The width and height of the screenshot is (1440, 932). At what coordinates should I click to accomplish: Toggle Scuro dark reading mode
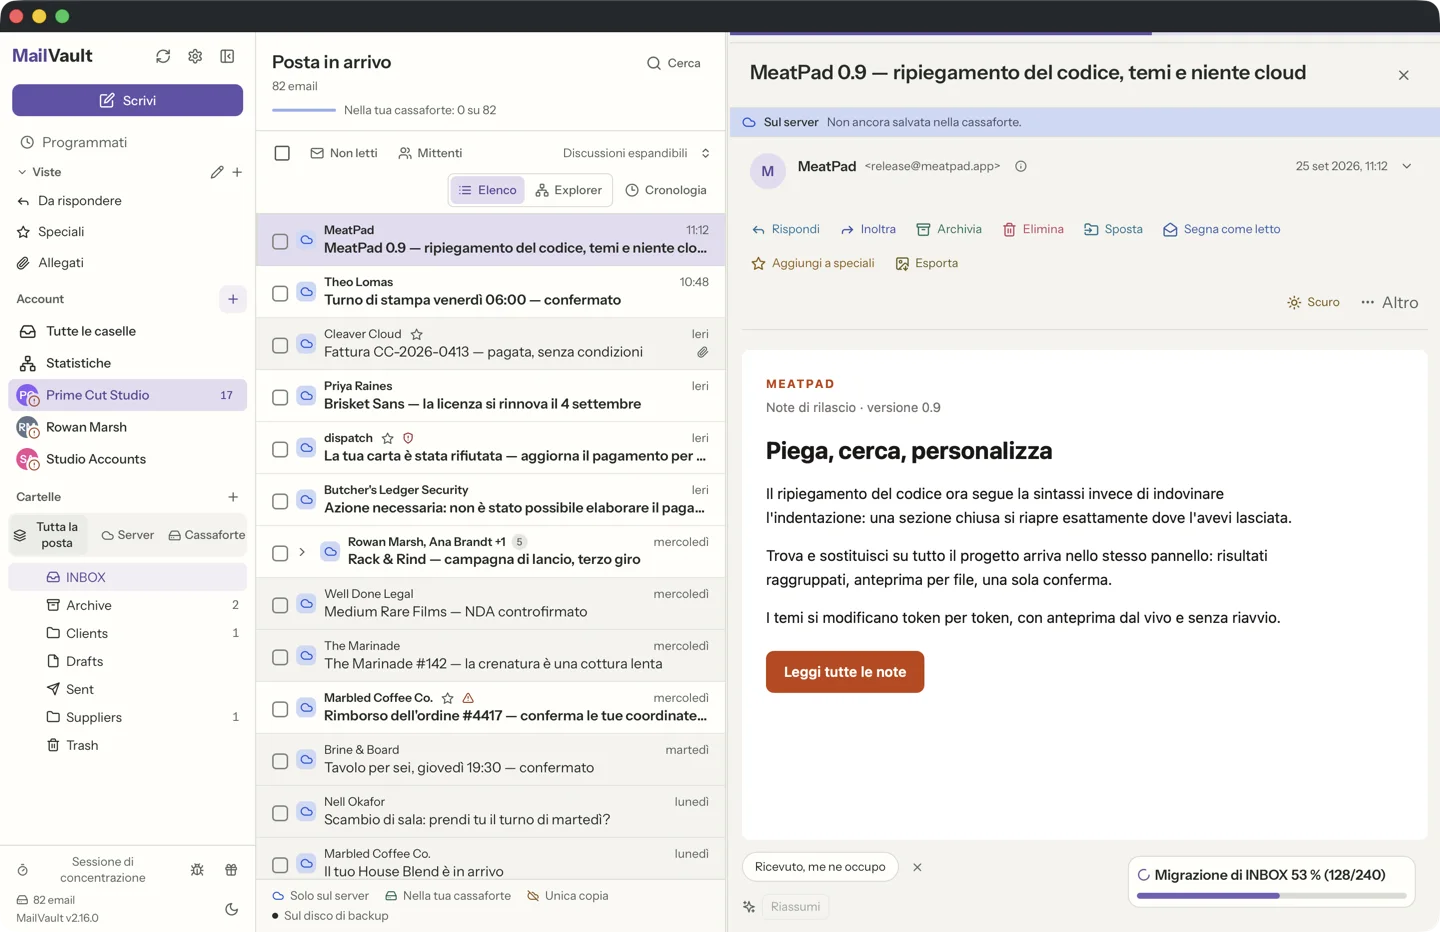[1313, 302]
